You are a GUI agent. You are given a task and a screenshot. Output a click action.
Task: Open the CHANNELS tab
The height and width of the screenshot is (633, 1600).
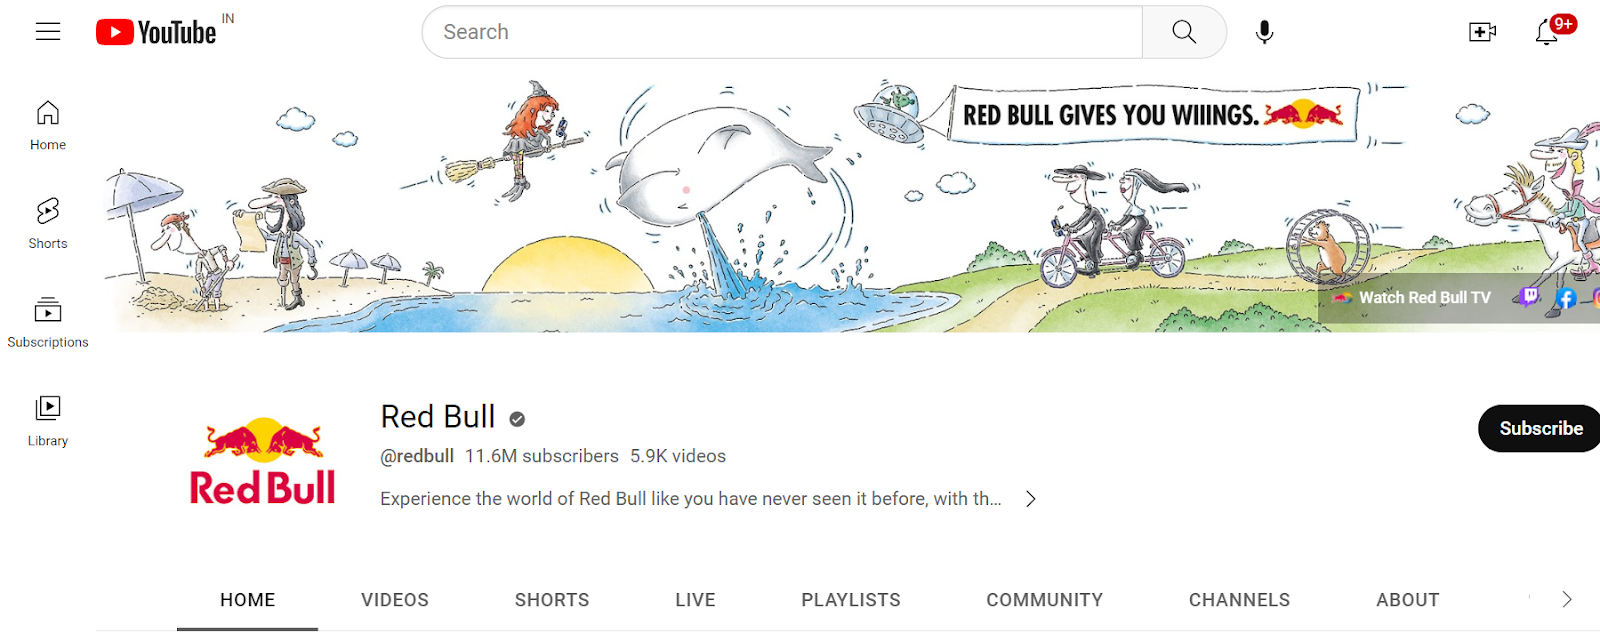[1239, 600]
